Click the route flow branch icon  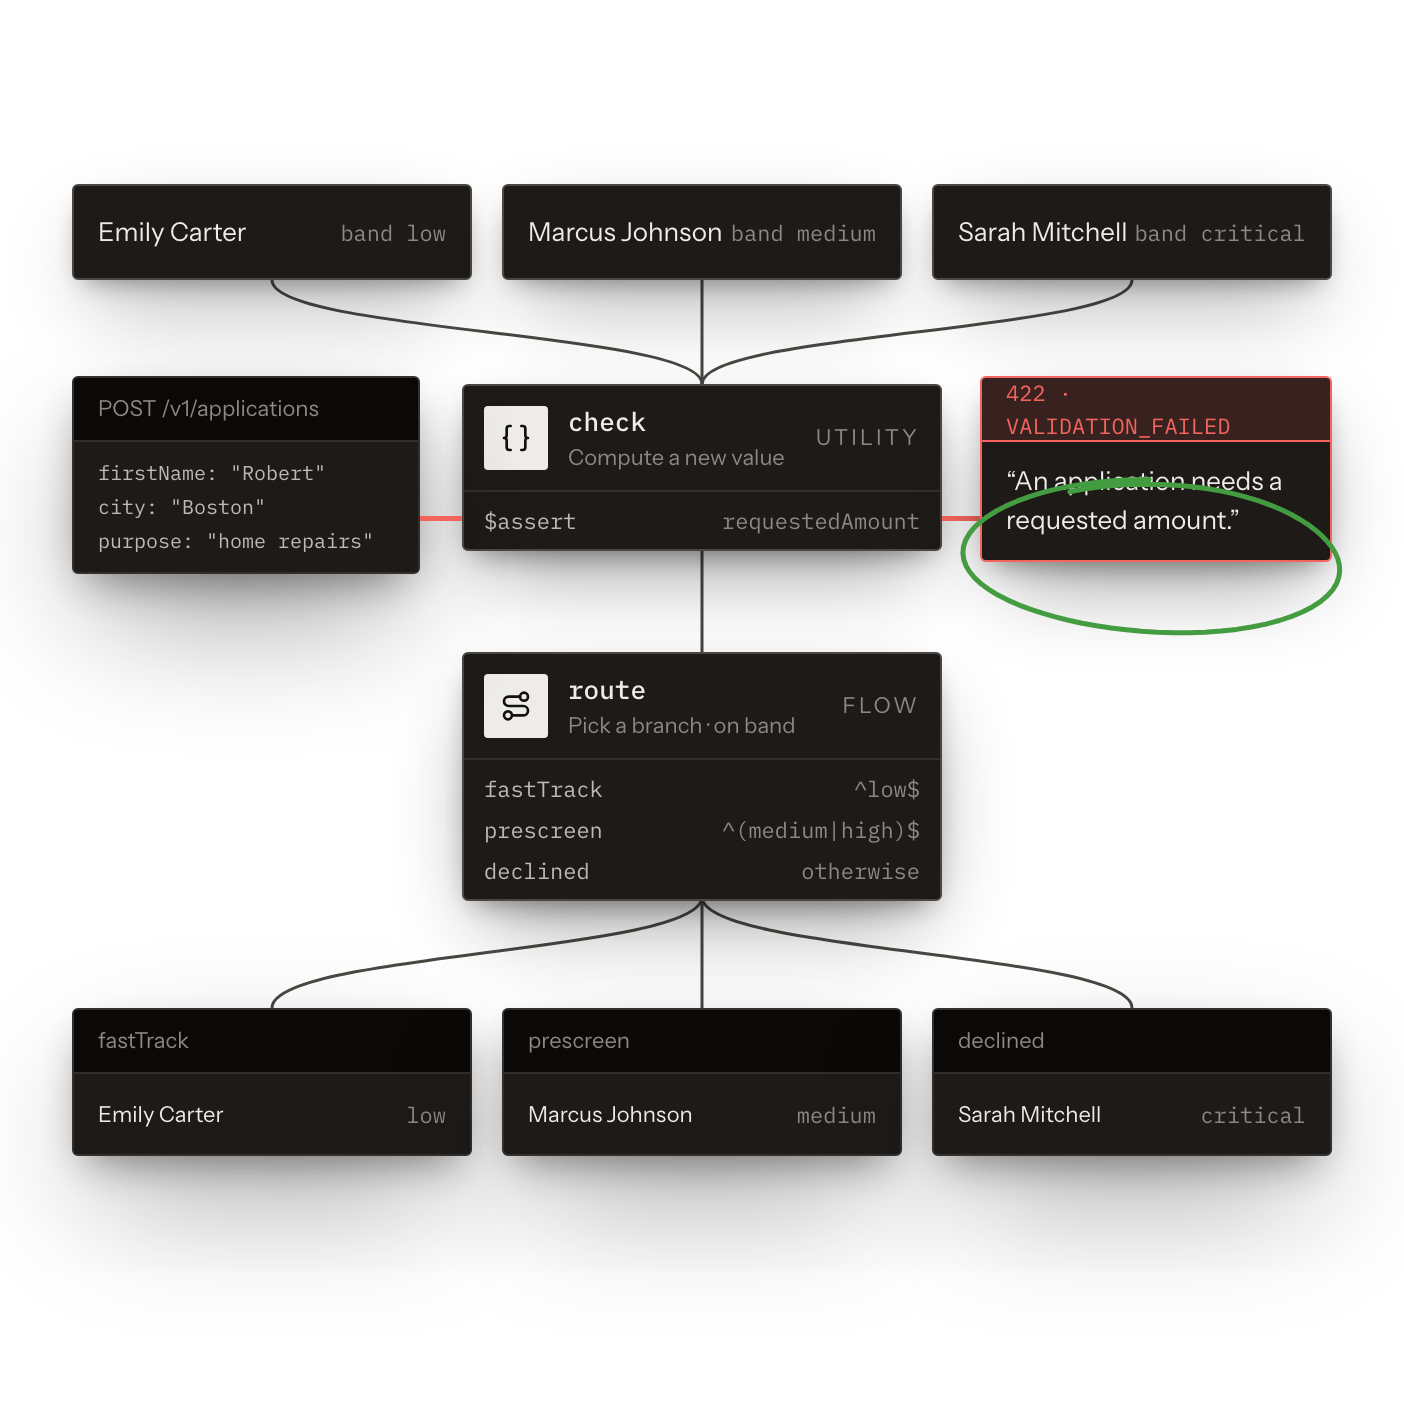click(516, 706)
